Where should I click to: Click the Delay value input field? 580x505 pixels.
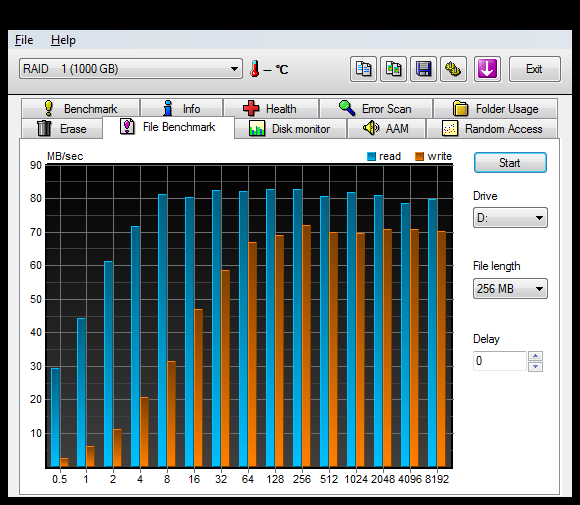click(499, 361)
